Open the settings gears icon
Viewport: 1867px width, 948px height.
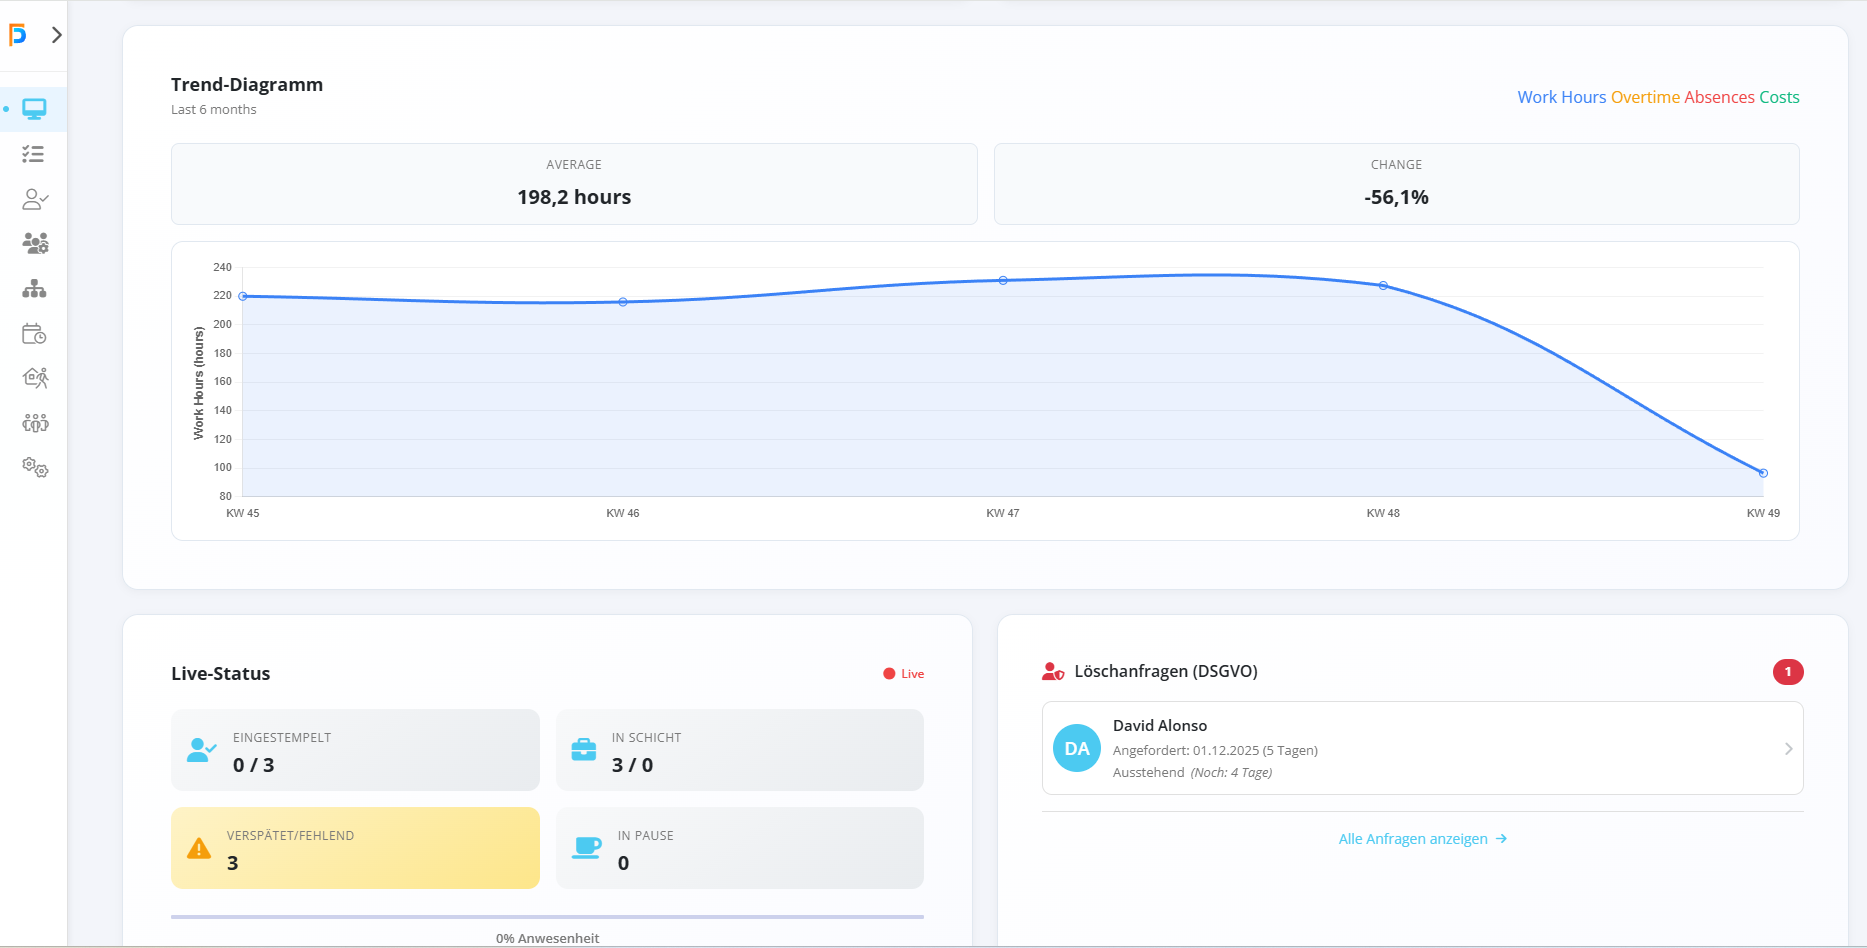[34, 467]
